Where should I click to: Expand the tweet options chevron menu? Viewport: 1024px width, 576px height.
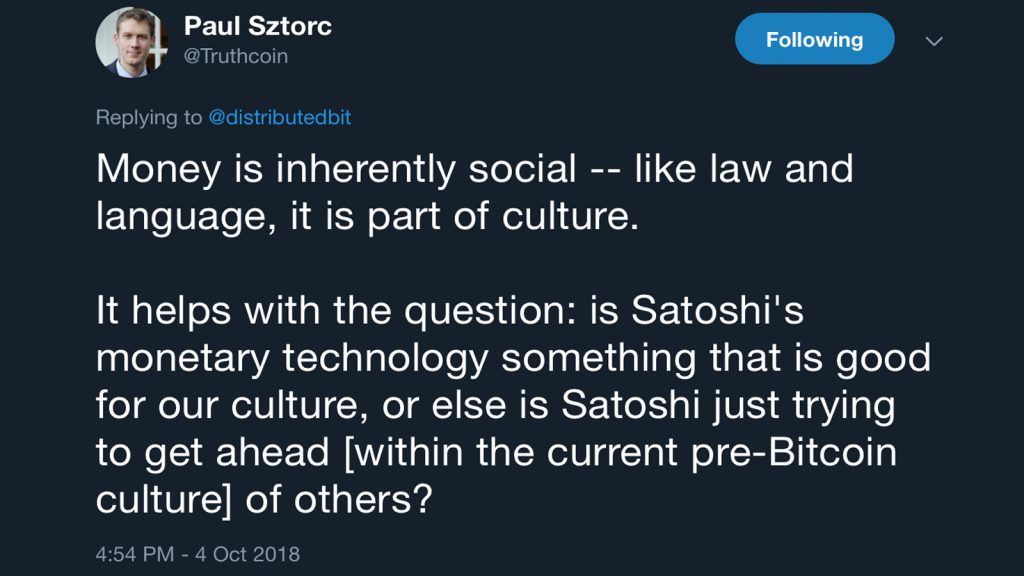(x=934, y=41)
